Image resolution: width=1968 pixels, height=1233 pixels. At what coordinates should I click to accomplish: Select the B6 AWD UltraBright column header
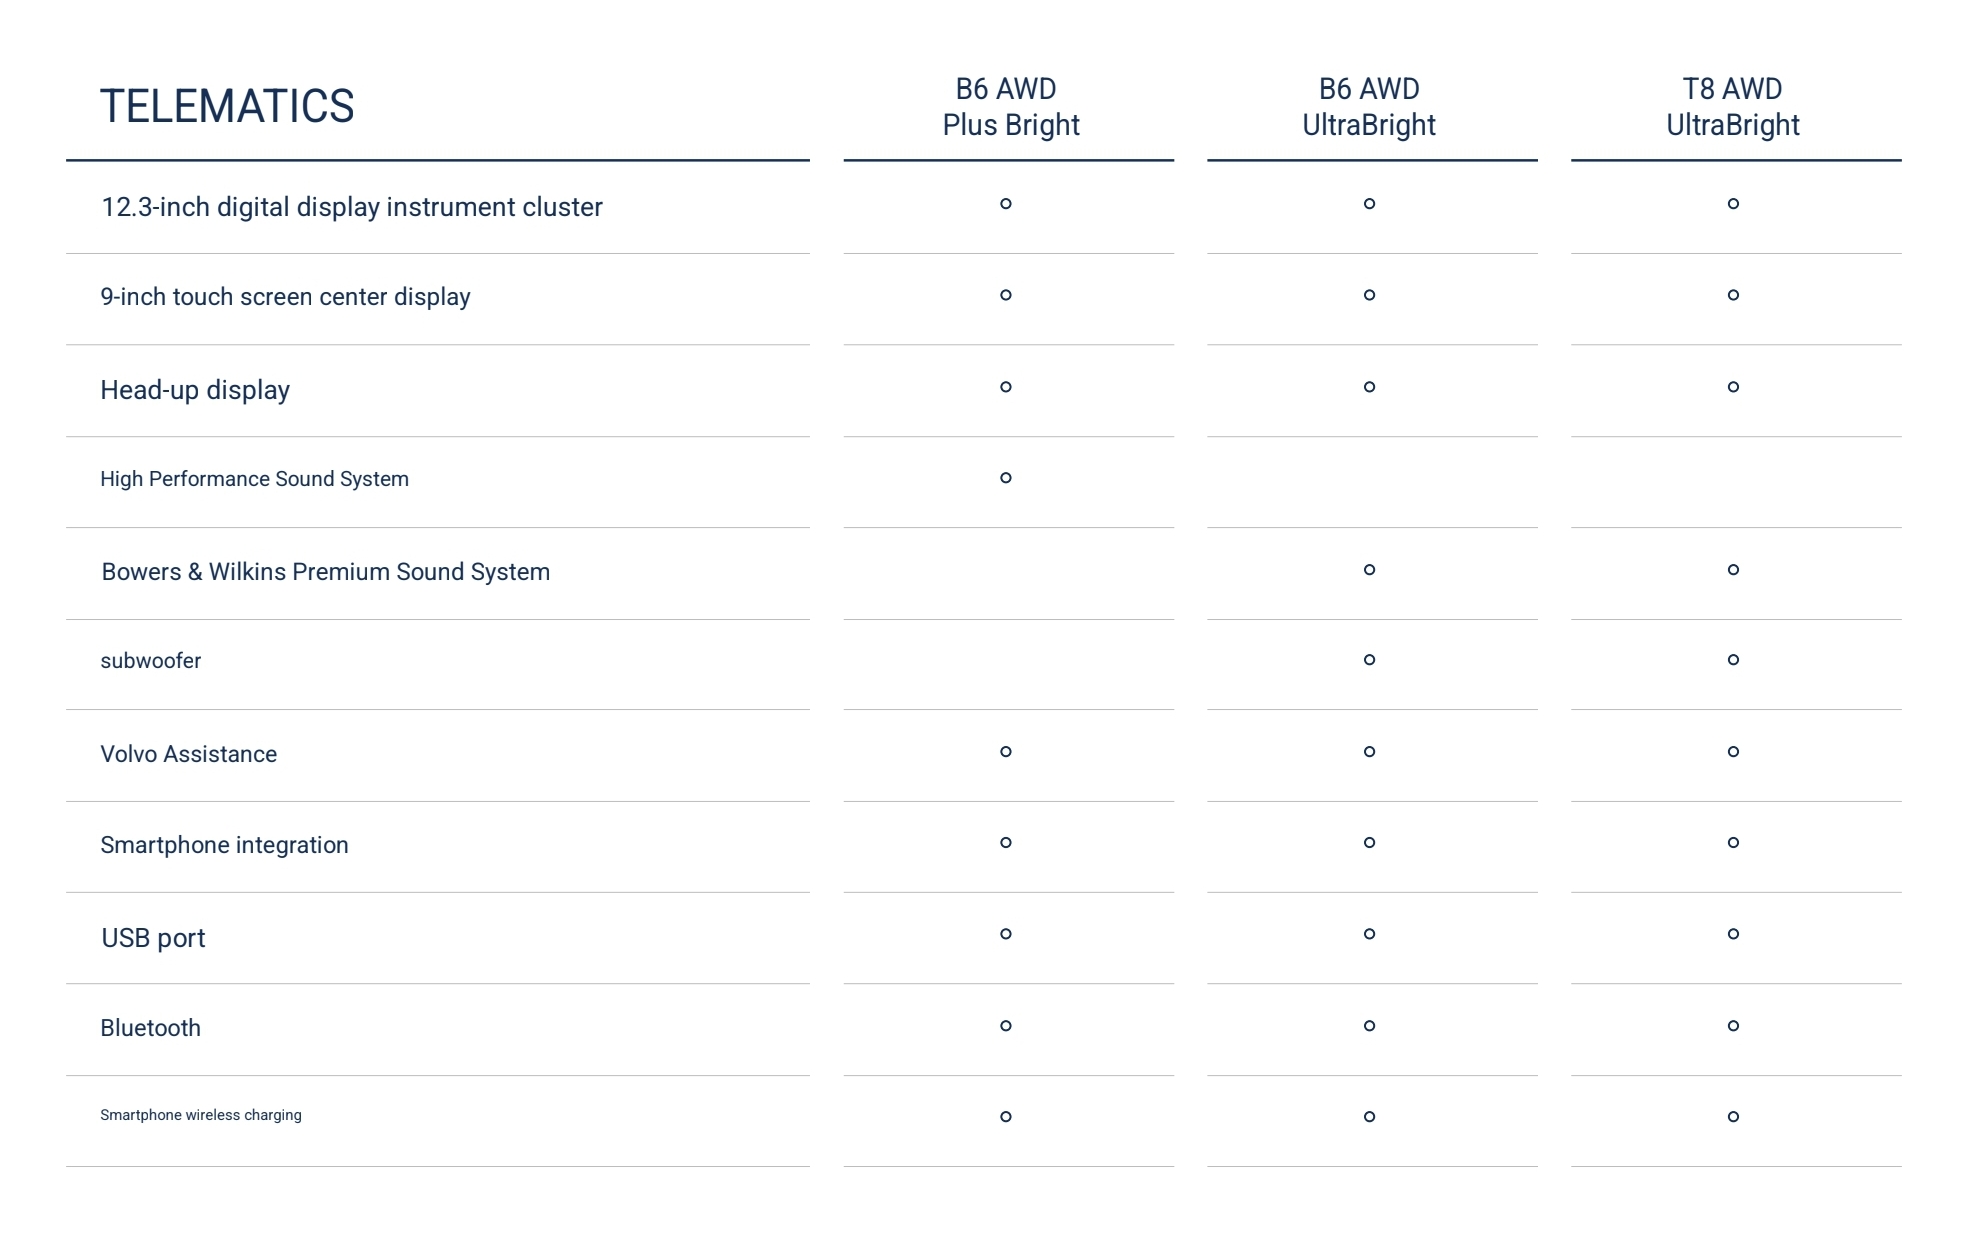pos(1369,107)
